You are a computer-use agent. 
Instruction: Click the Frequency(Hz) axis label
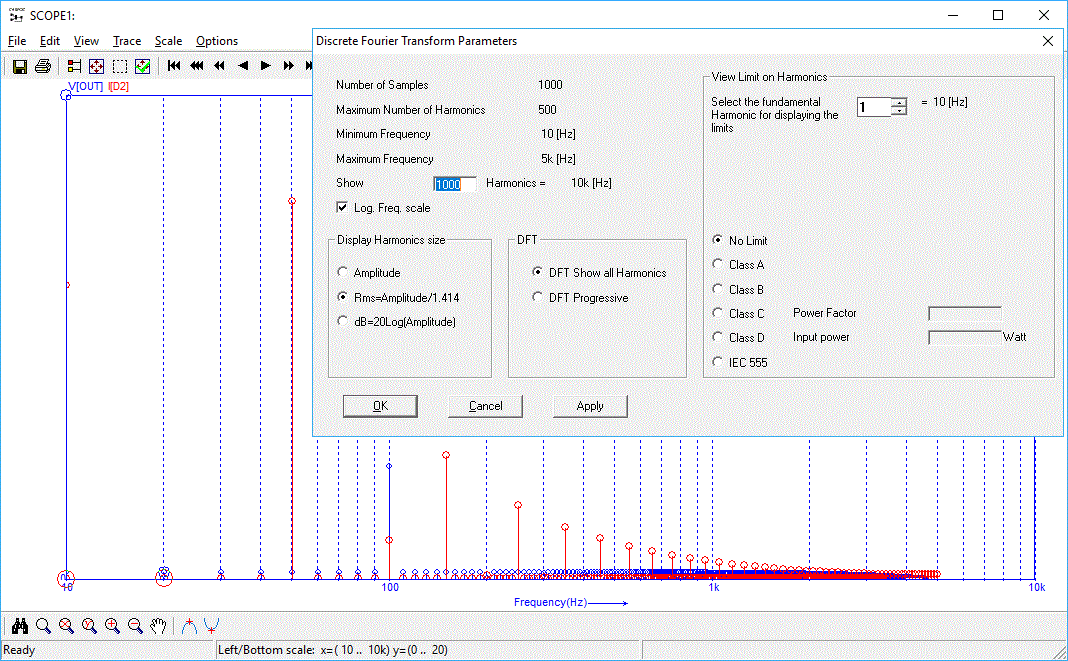[550, 602]
